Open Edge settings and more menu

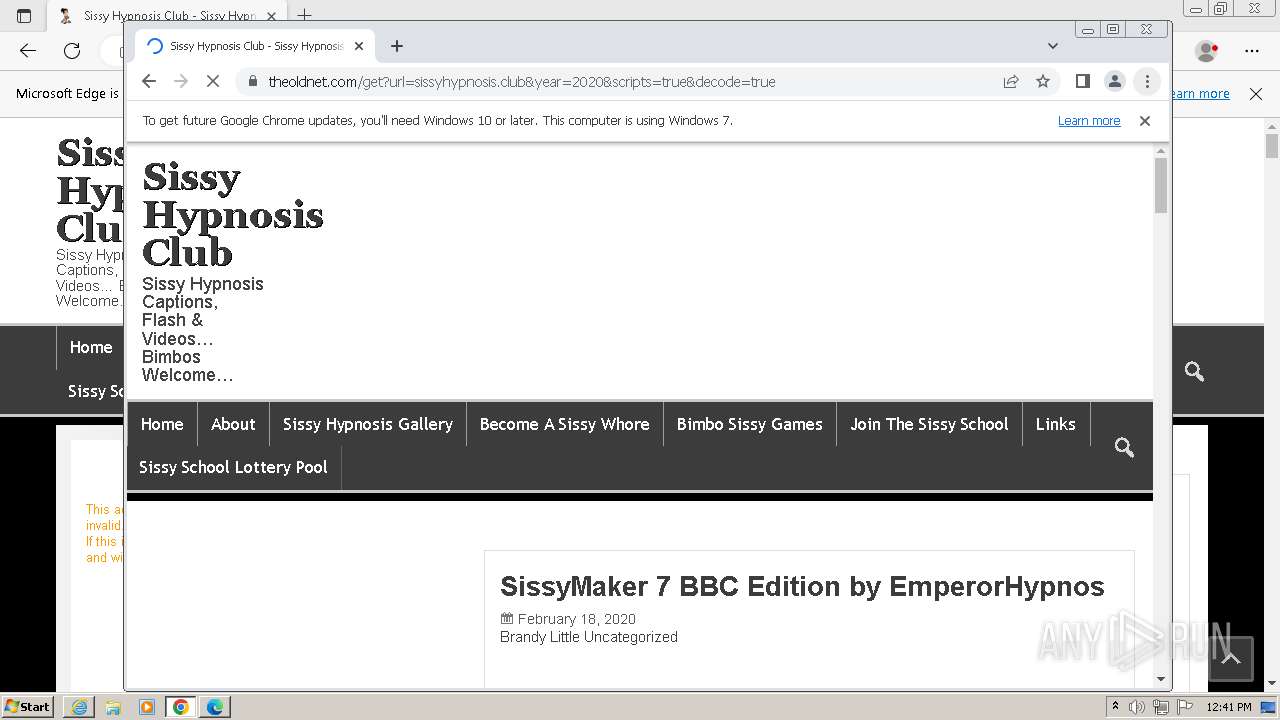(1252, 50)
